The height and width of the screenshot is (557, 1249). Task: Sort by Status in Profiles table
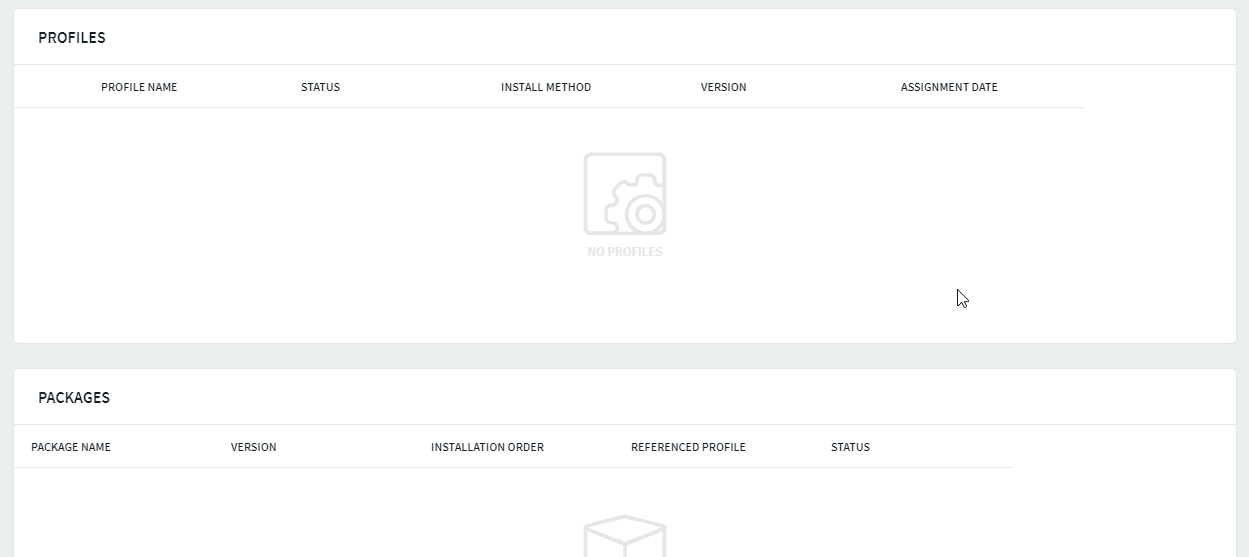[x=320, y=87]
